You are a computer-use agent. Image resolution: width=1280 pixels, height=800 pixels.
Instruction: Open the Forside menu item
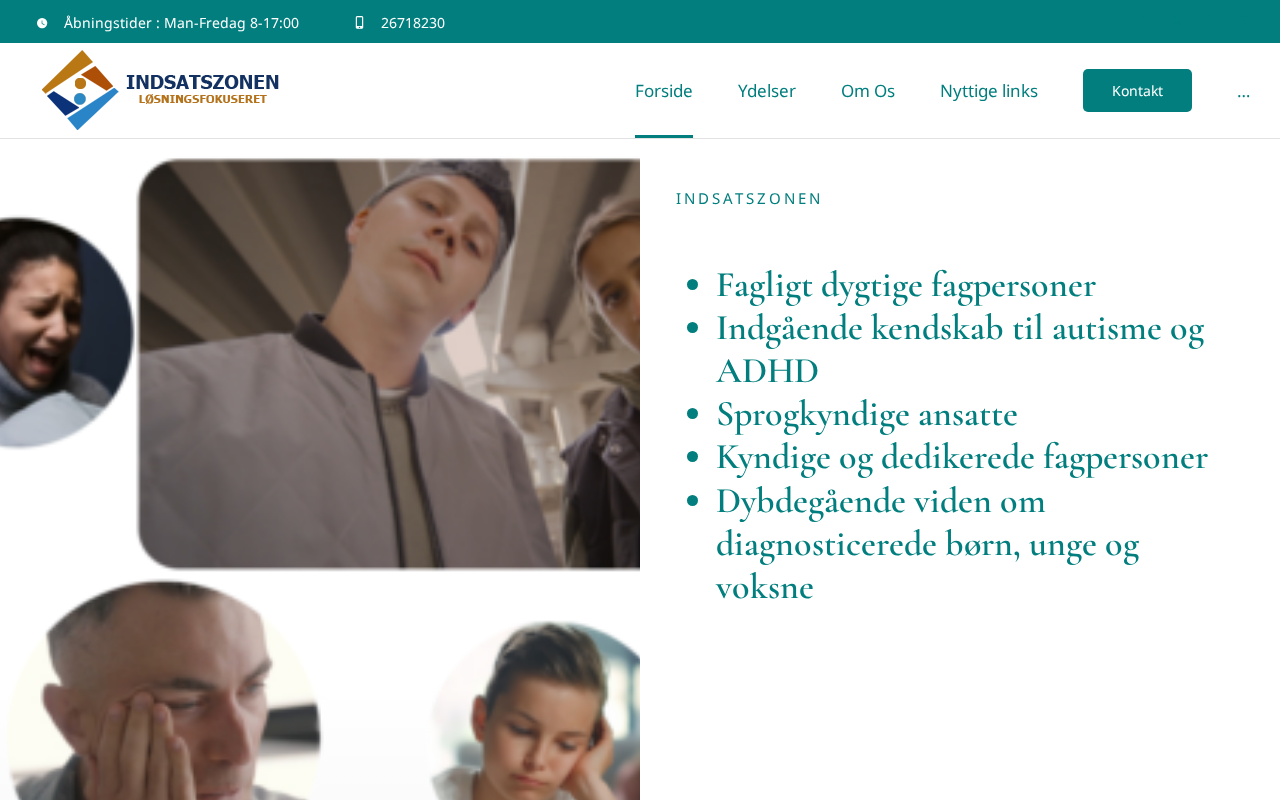pos(664,91)
